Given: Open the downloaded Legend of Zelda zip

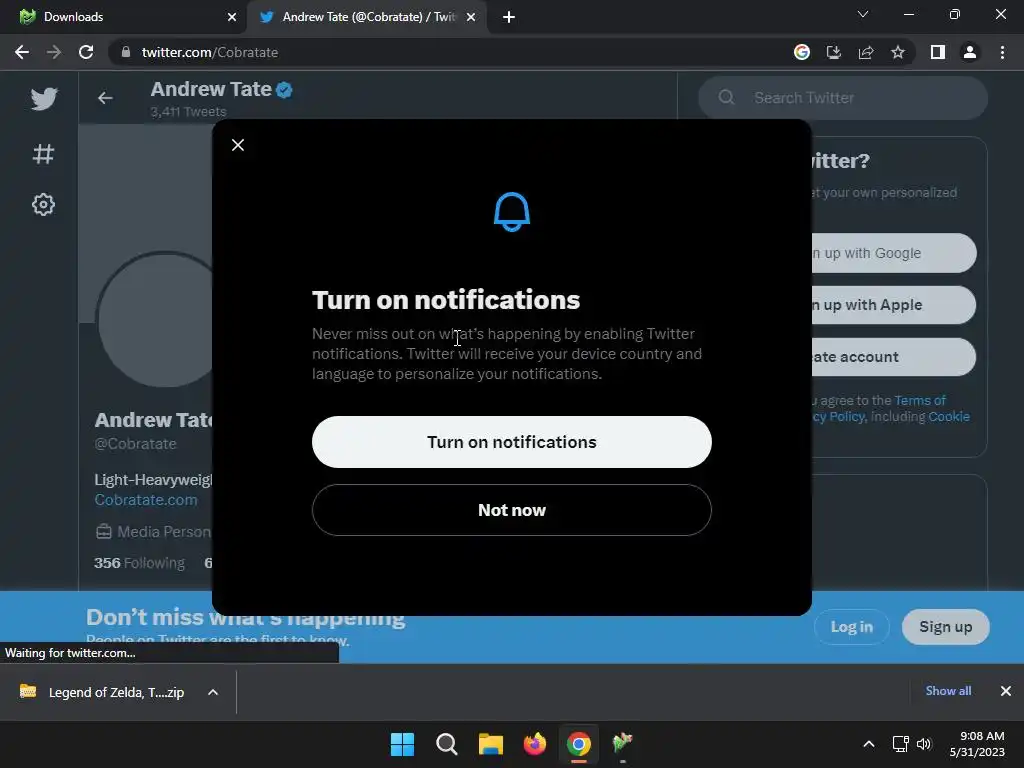Looking at the screenshot, I should (103, 692).
